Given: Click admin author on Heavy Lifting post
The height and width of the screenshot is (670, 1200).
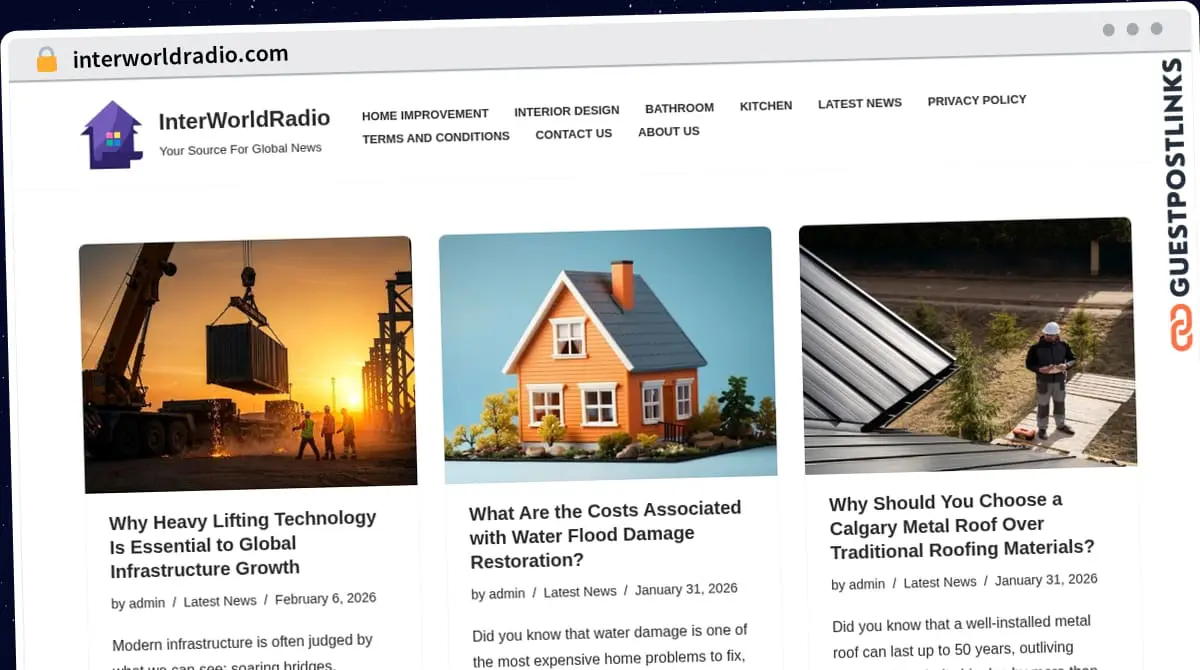Looking at the screenshot, I should (x=147, y=603).
